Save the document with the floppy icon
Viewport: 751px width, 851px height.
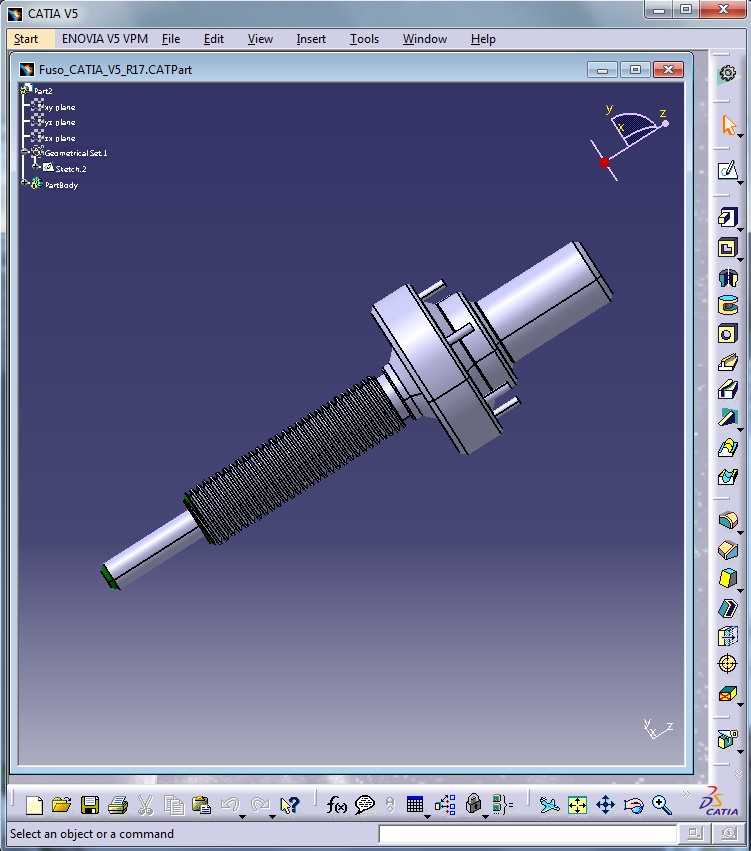(90, 804)
